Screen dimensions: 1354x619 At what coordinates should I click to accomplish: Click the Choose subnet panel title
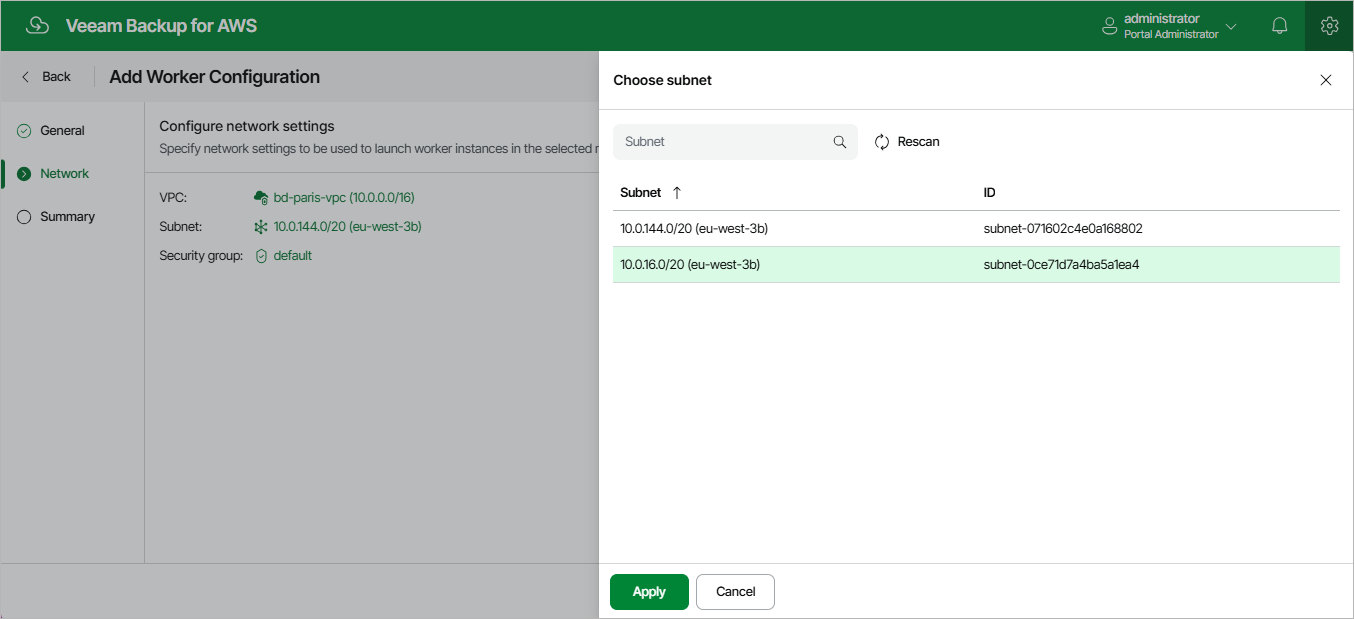click(662, 80)
